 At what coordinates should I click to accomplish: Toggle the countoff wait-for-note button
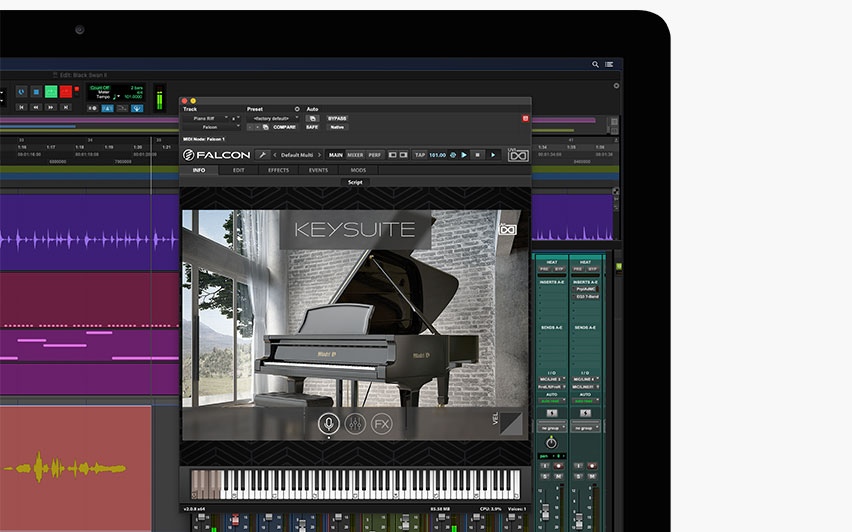click(92, 108)
